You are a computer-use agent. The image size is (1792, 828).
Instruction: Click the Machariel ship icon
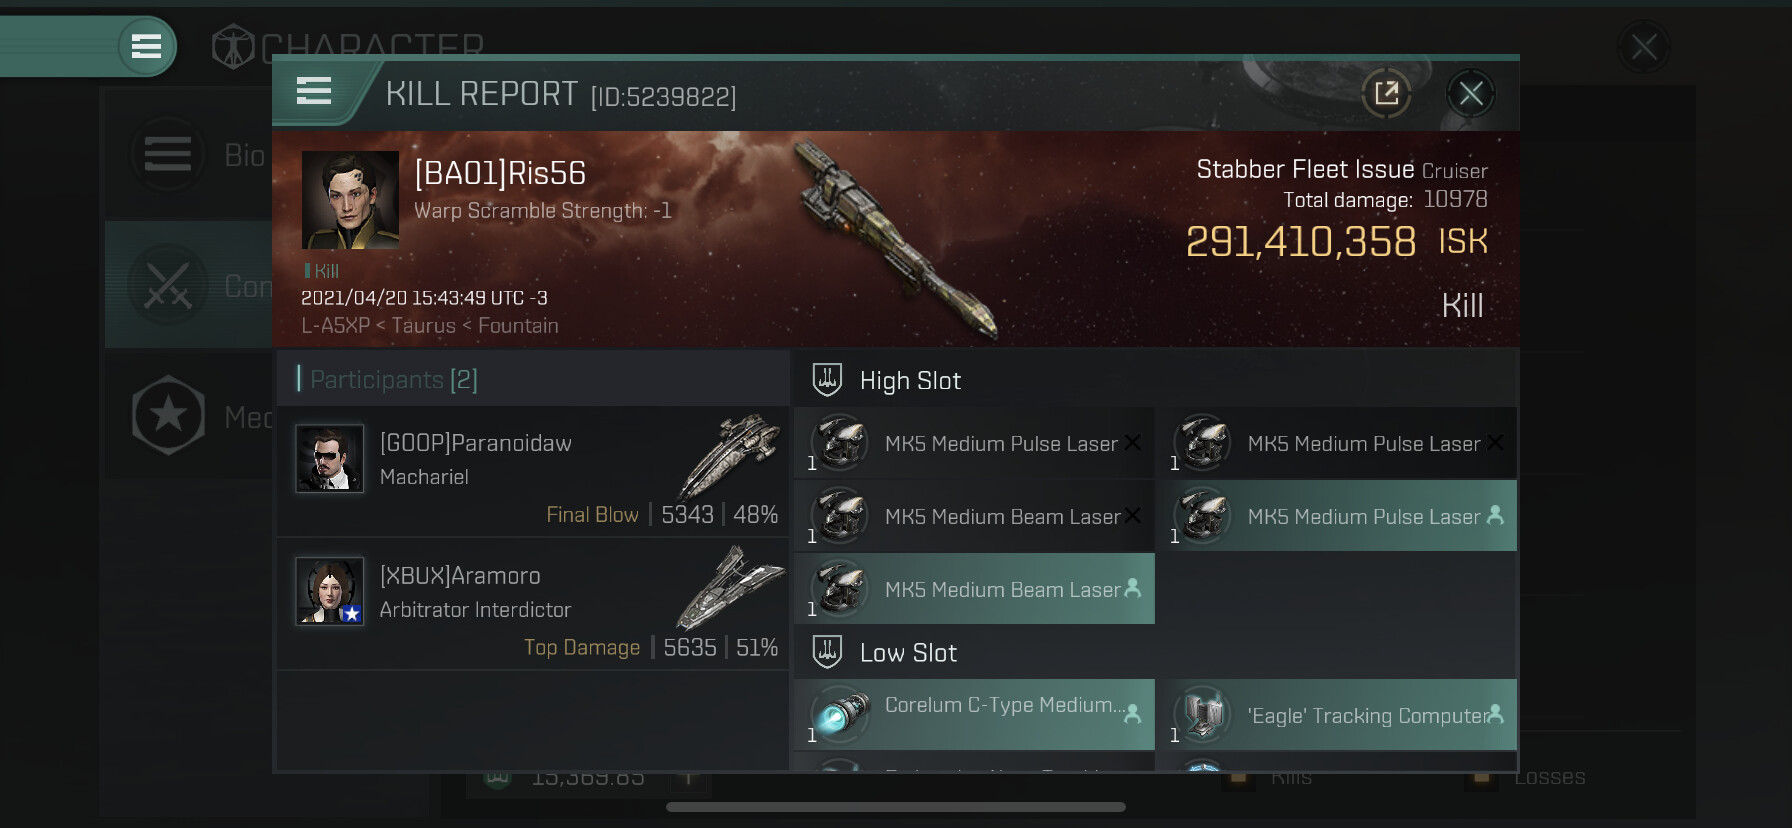click(729, 456)
